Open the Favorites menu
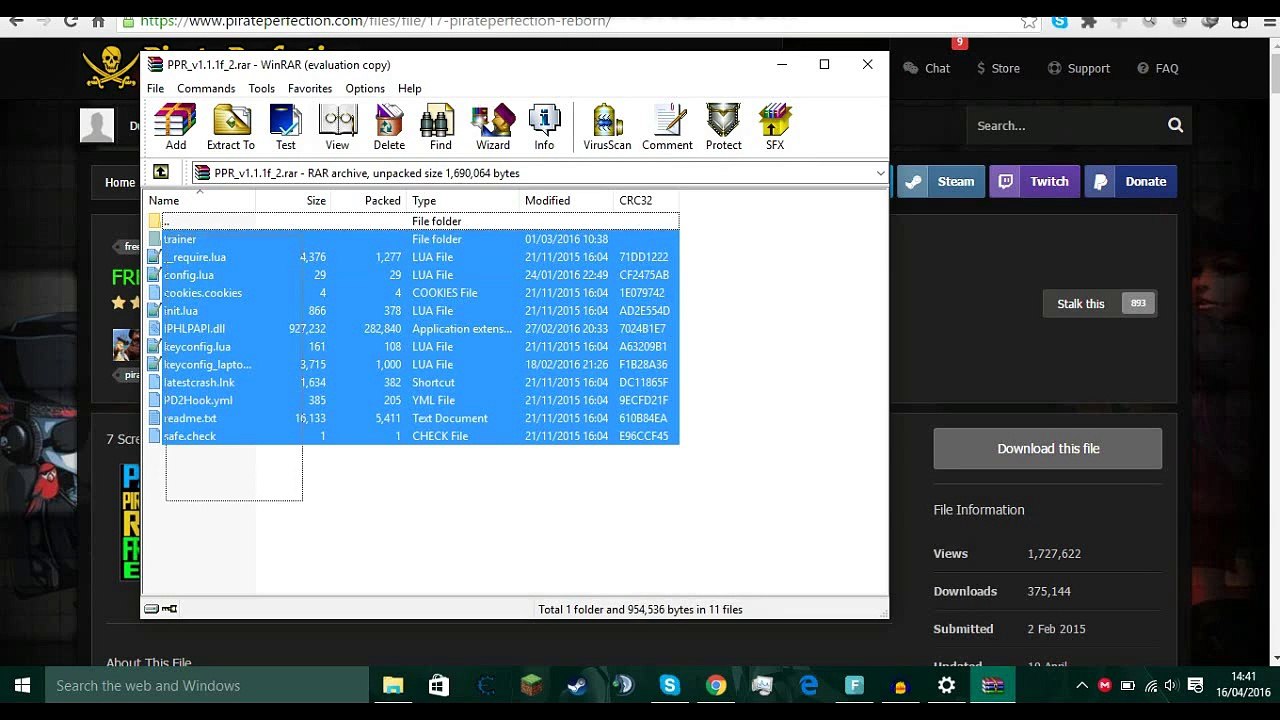 click(x=310, y=88)
